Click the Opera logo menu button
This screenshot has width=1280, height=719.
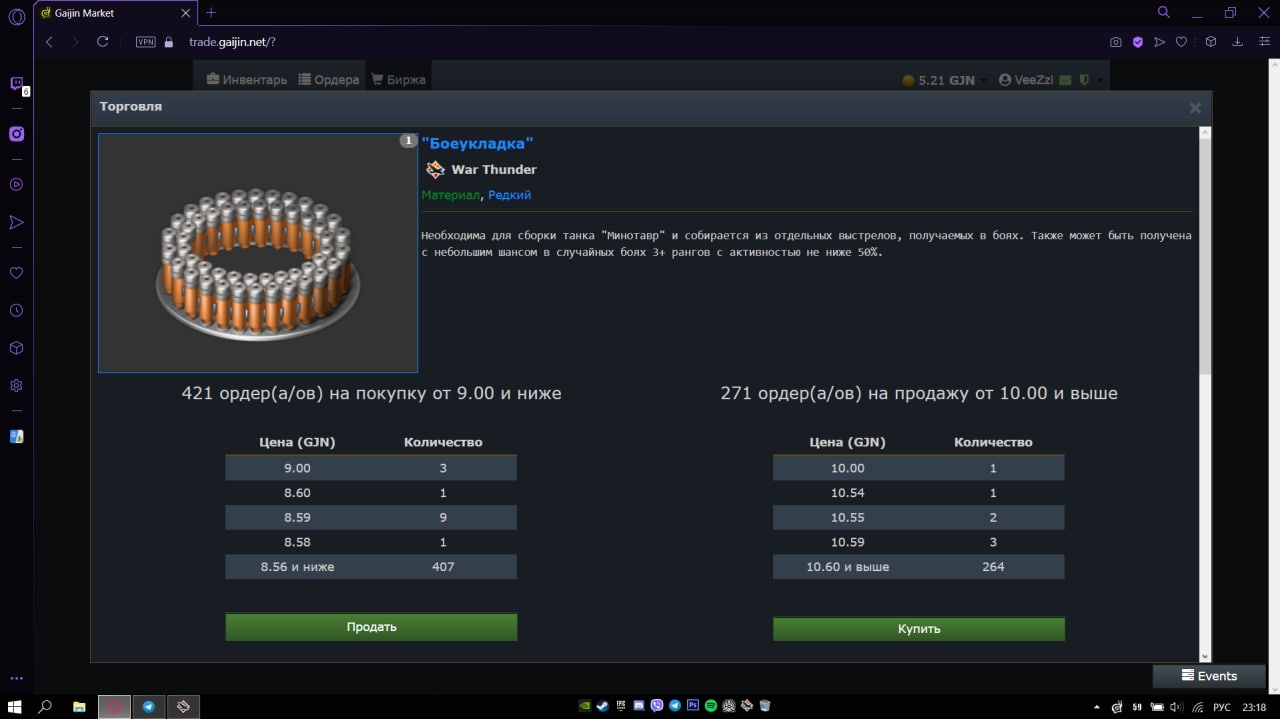pyautogui.click(x=16, y=17)
